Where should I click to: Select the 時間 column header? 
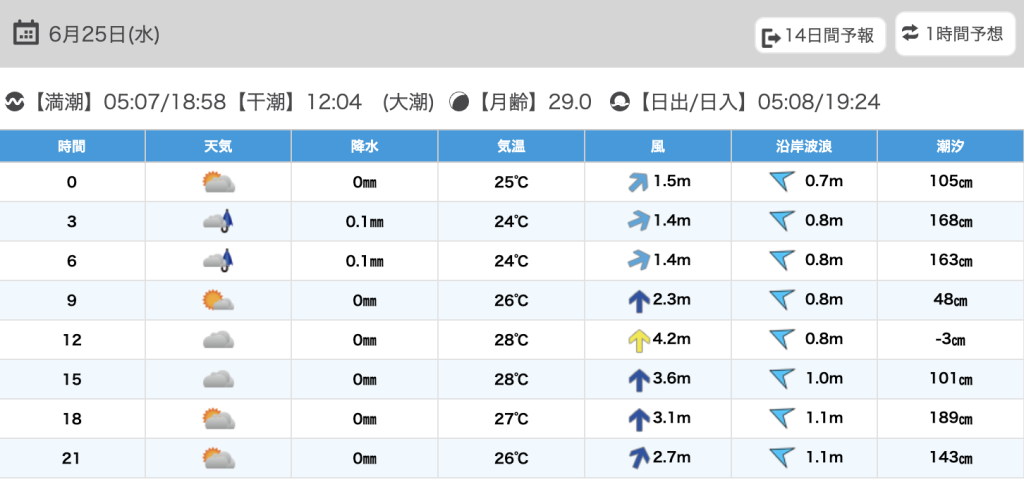(72, 146)
